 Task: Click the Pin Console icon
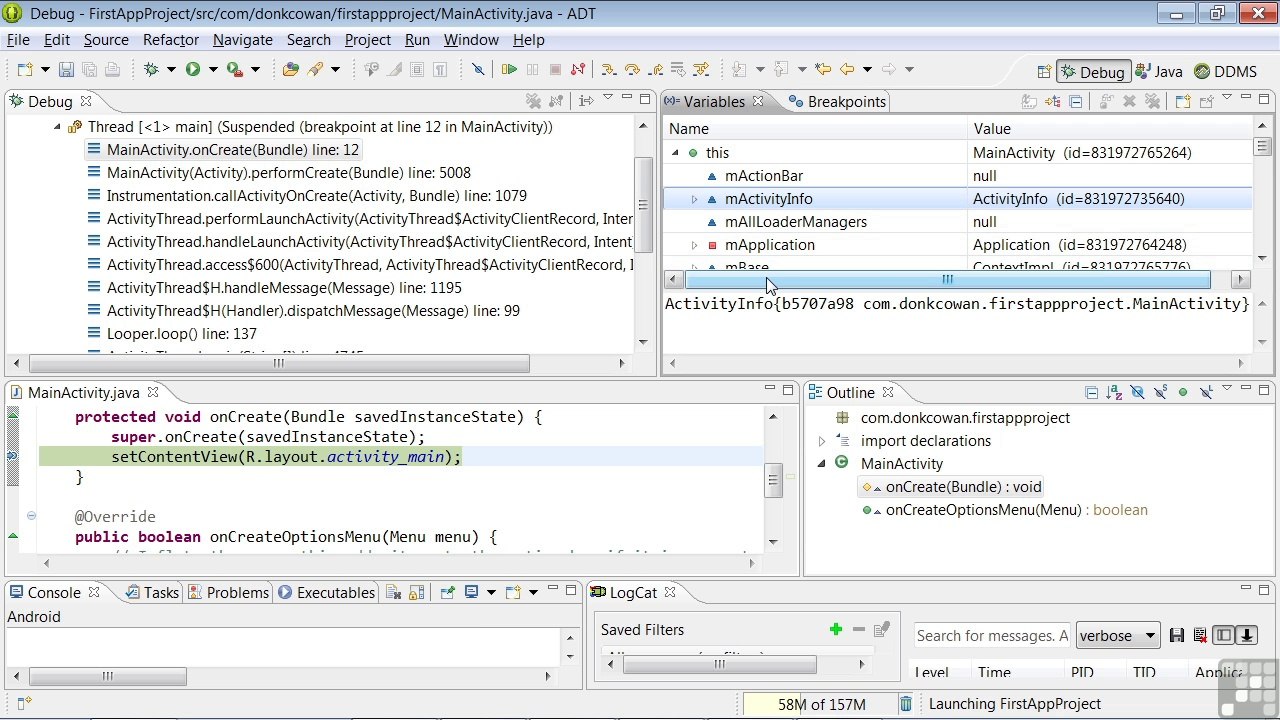coord(447,592)
